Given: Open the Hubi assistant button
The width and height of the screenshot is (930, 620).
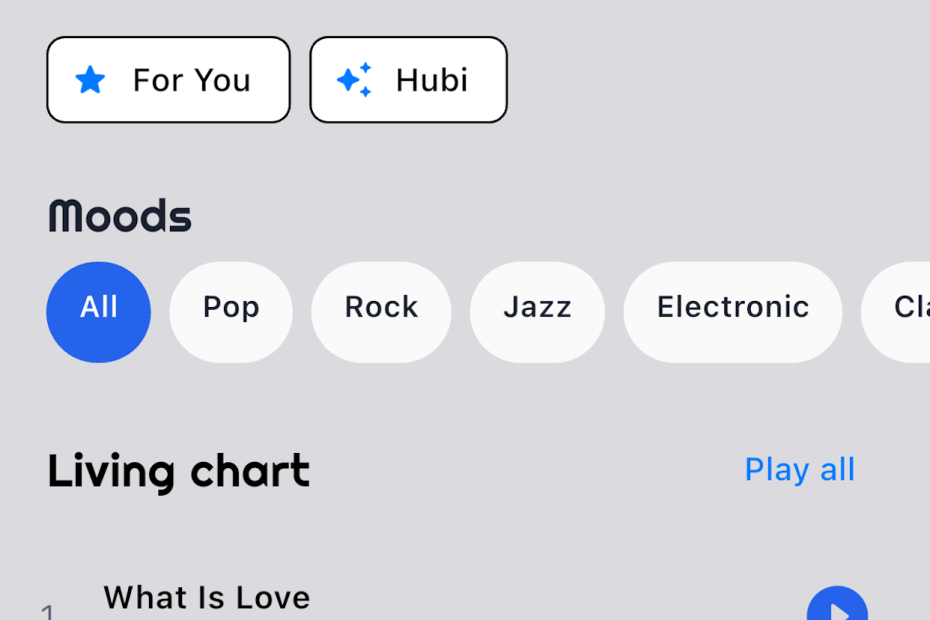Looking at the screenshot, I should click(408, 80).
